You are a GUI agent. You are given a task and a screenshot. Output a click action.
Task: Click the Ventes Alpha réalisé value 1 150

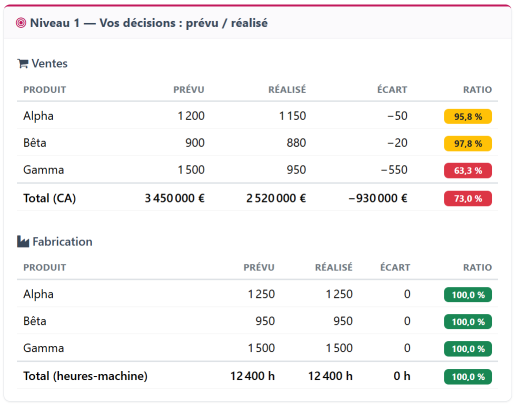[292, 116]
